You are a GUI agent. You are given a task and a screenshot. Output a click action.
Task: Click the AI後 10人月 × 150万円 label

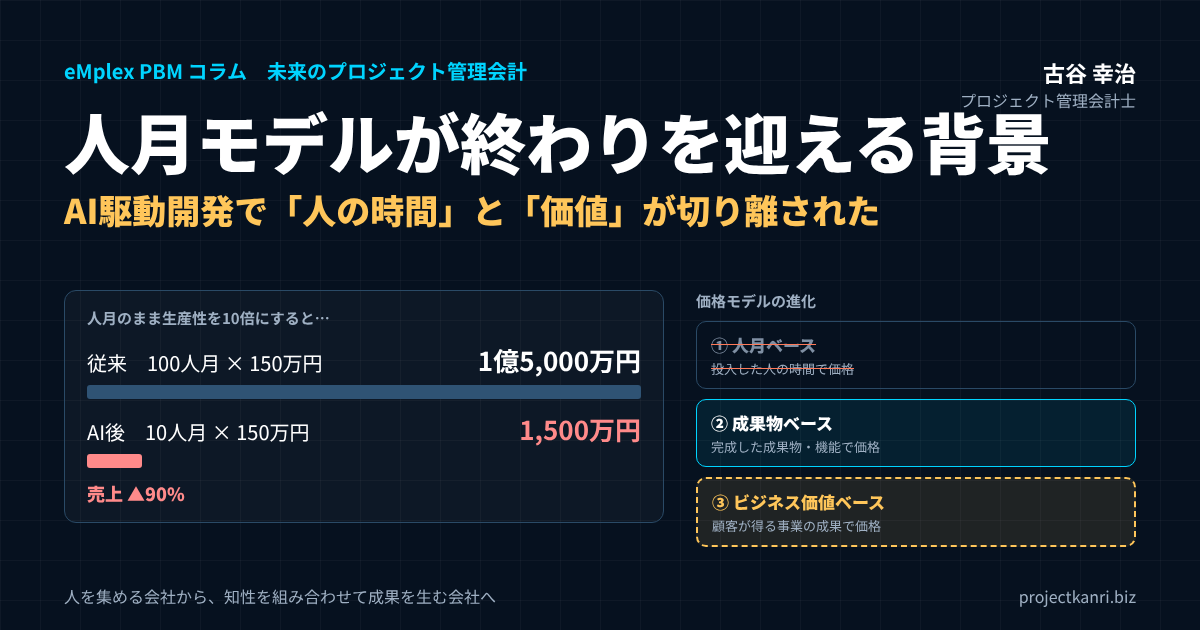click(198, 433)
